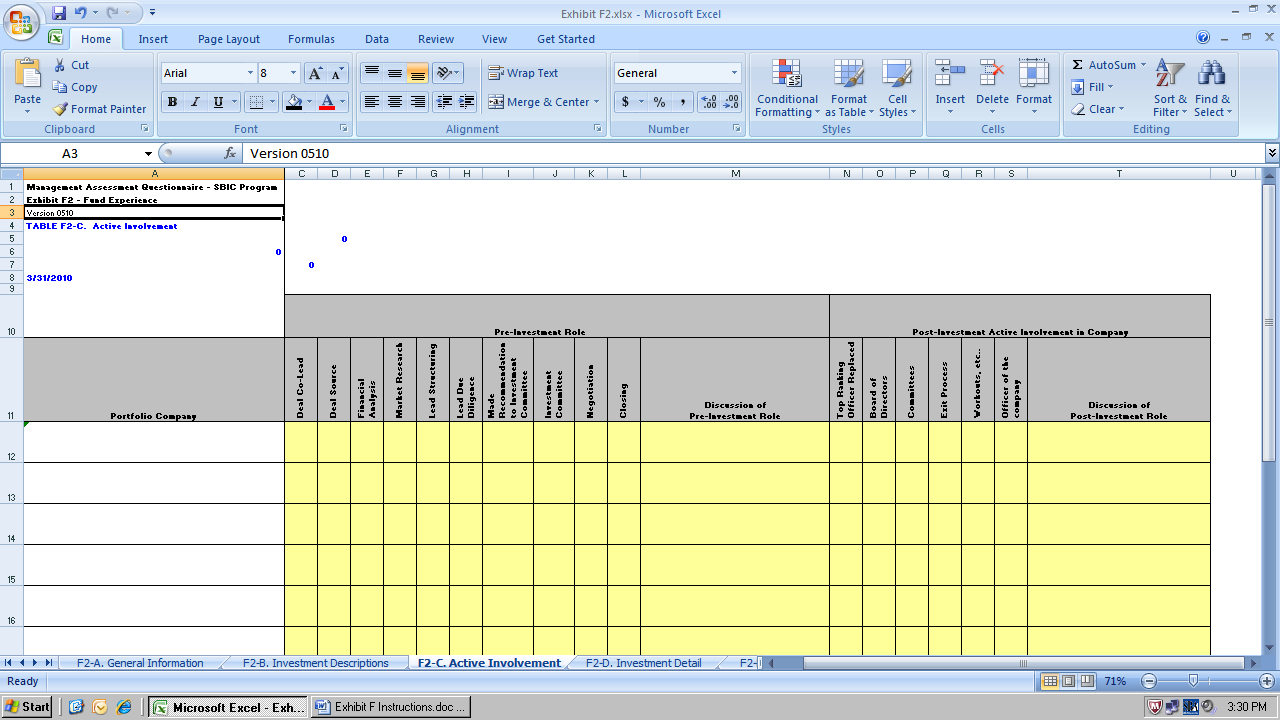
Task: Click the Find & Select binoculars icon
Action: click(1212, 76)
